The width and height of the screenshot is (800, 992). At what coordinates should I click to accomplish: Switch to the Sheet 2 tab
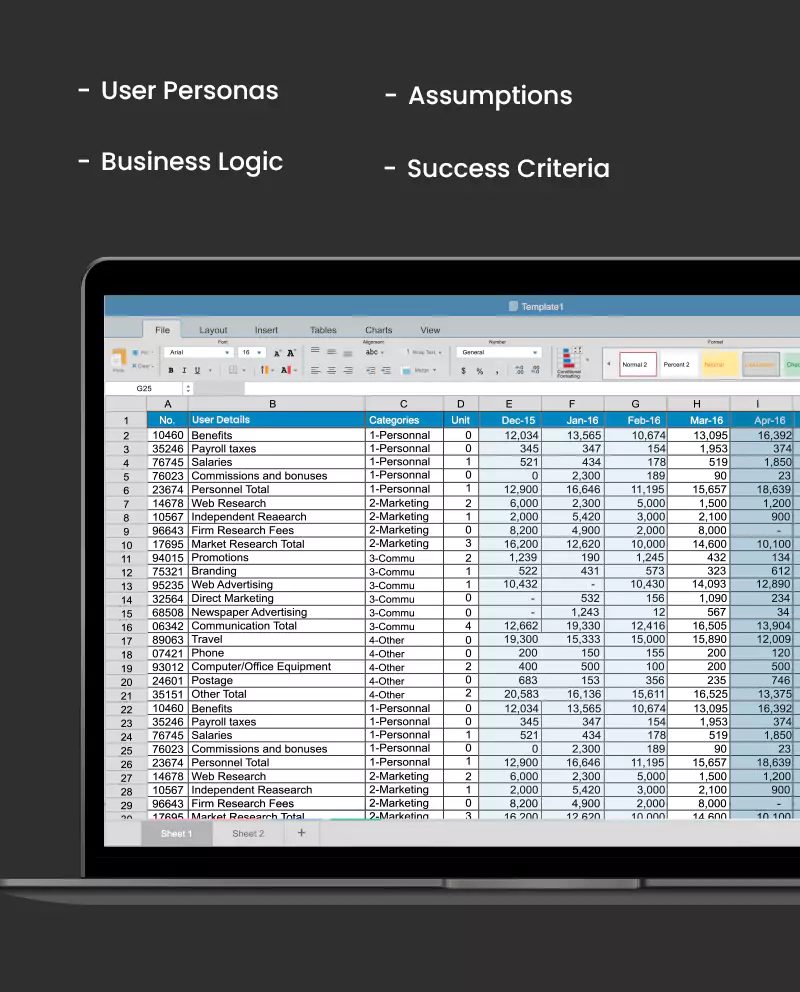[x=248, y=833]
